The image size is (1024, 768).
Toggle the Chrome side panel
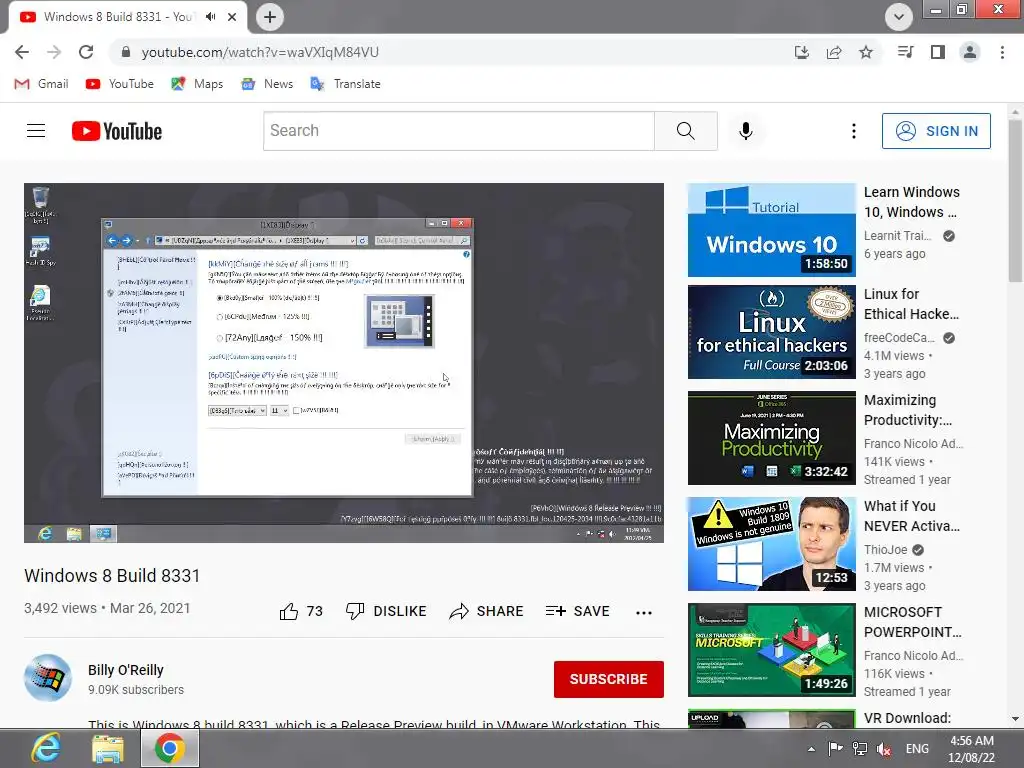[x=938, y=52]
